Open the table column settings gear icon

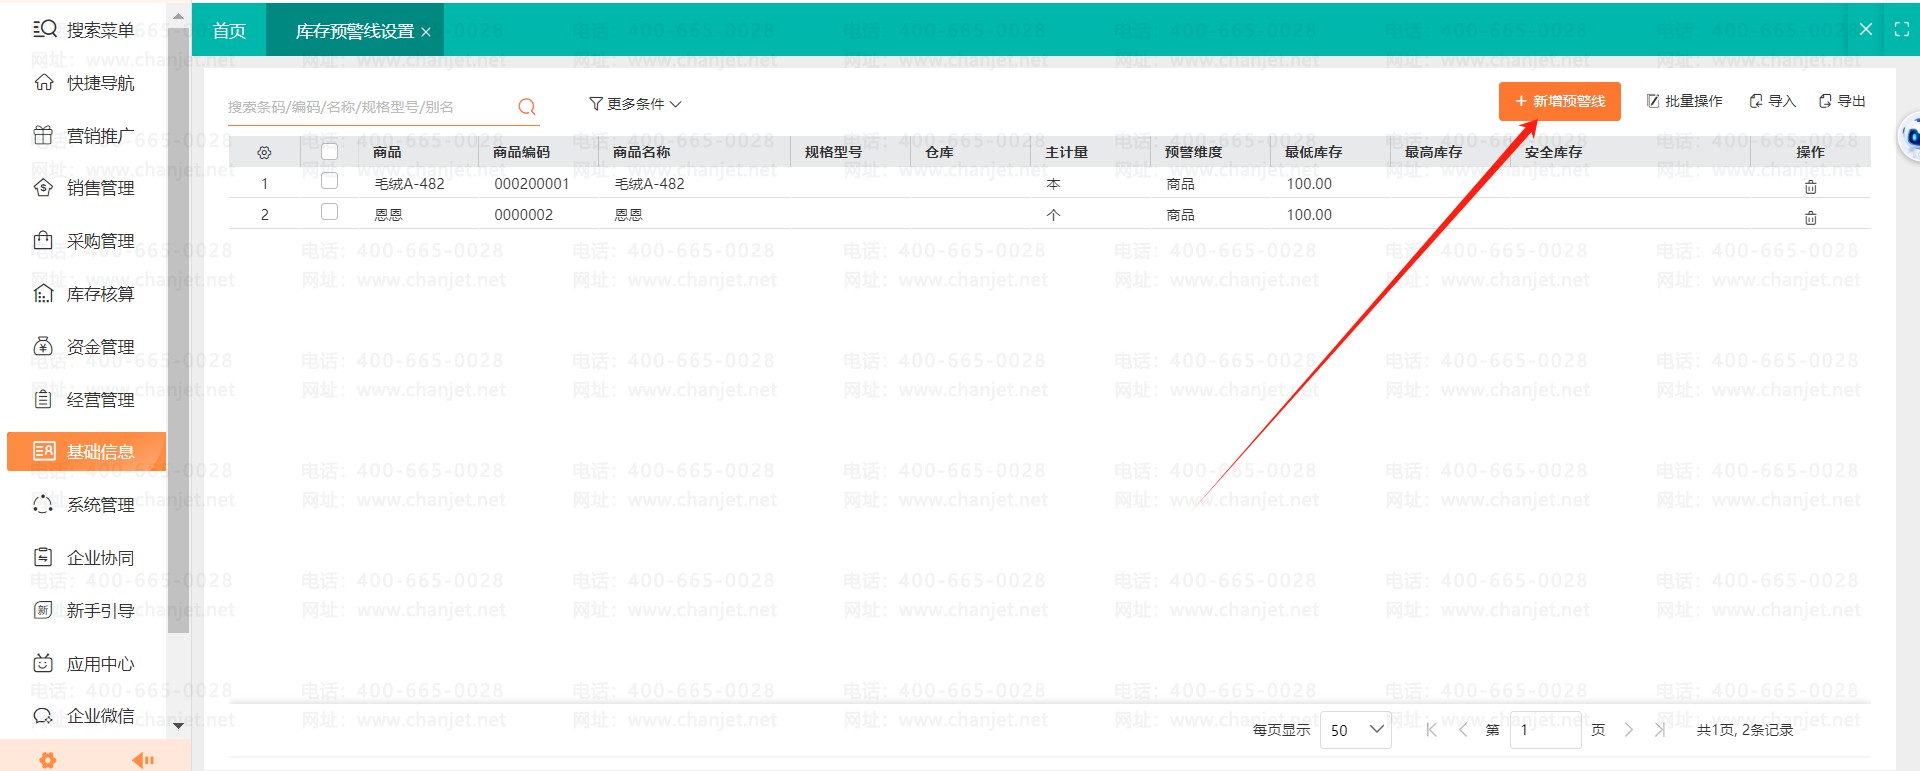coord(264,153)
